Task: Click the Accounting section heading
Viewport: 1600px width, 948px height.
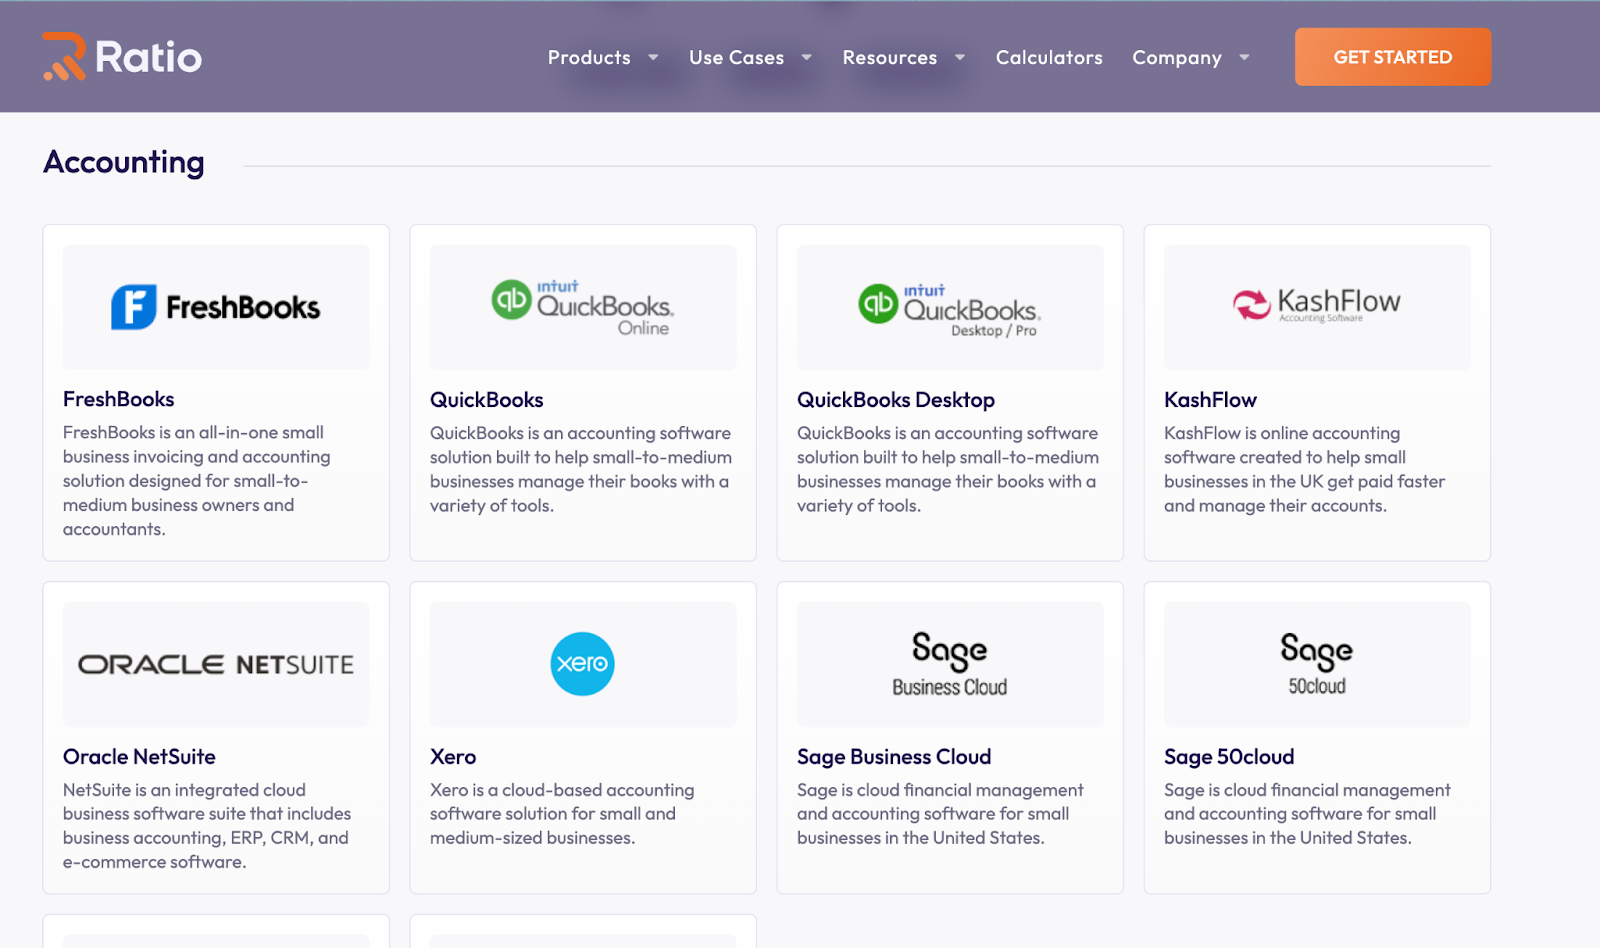Action: pyautogui.click(x=124, y=162)
